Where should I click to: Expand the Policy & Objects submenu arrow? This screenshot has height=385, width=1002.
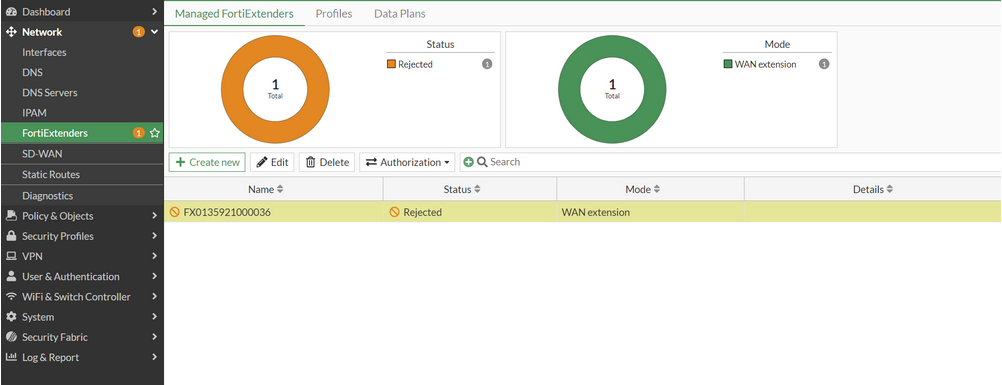(x=154, y=216)
